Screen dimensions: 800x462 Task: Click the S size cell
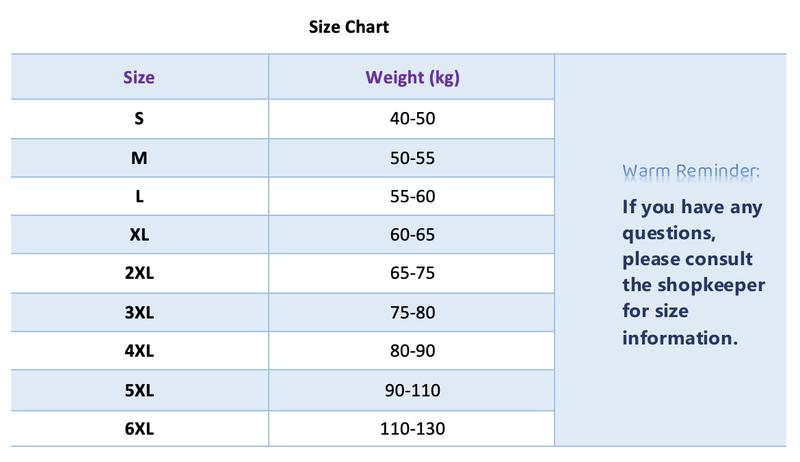[x=139, y=118]
